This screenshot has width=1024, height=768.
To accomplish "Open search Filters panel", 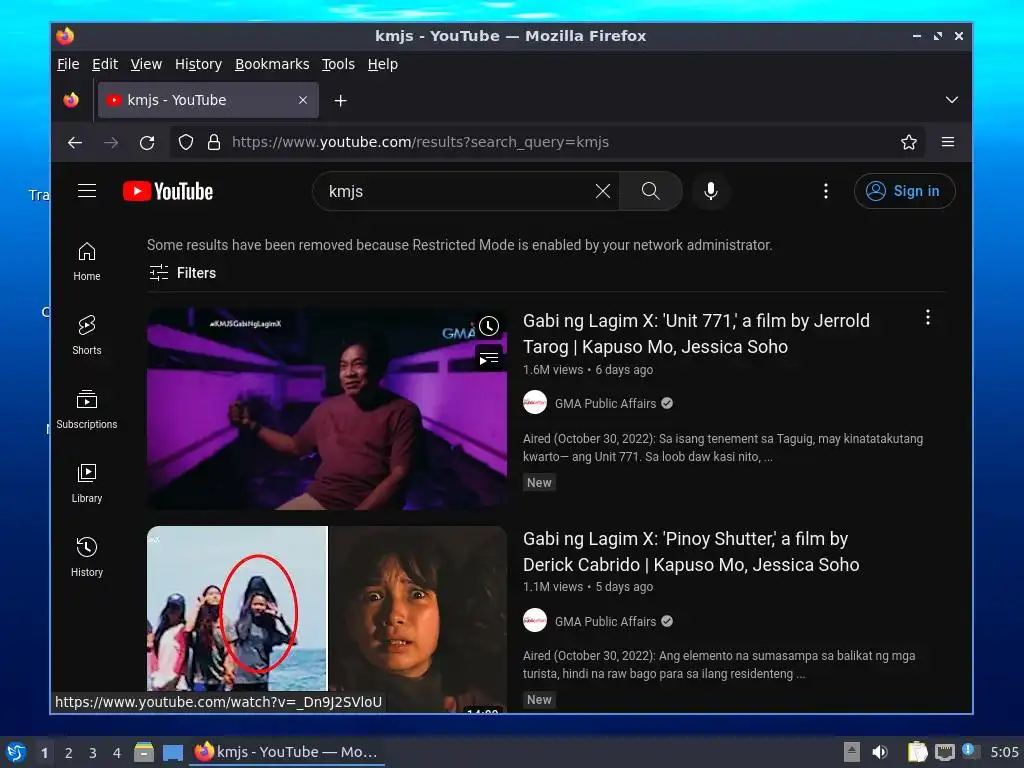I will tap(183, 273).
